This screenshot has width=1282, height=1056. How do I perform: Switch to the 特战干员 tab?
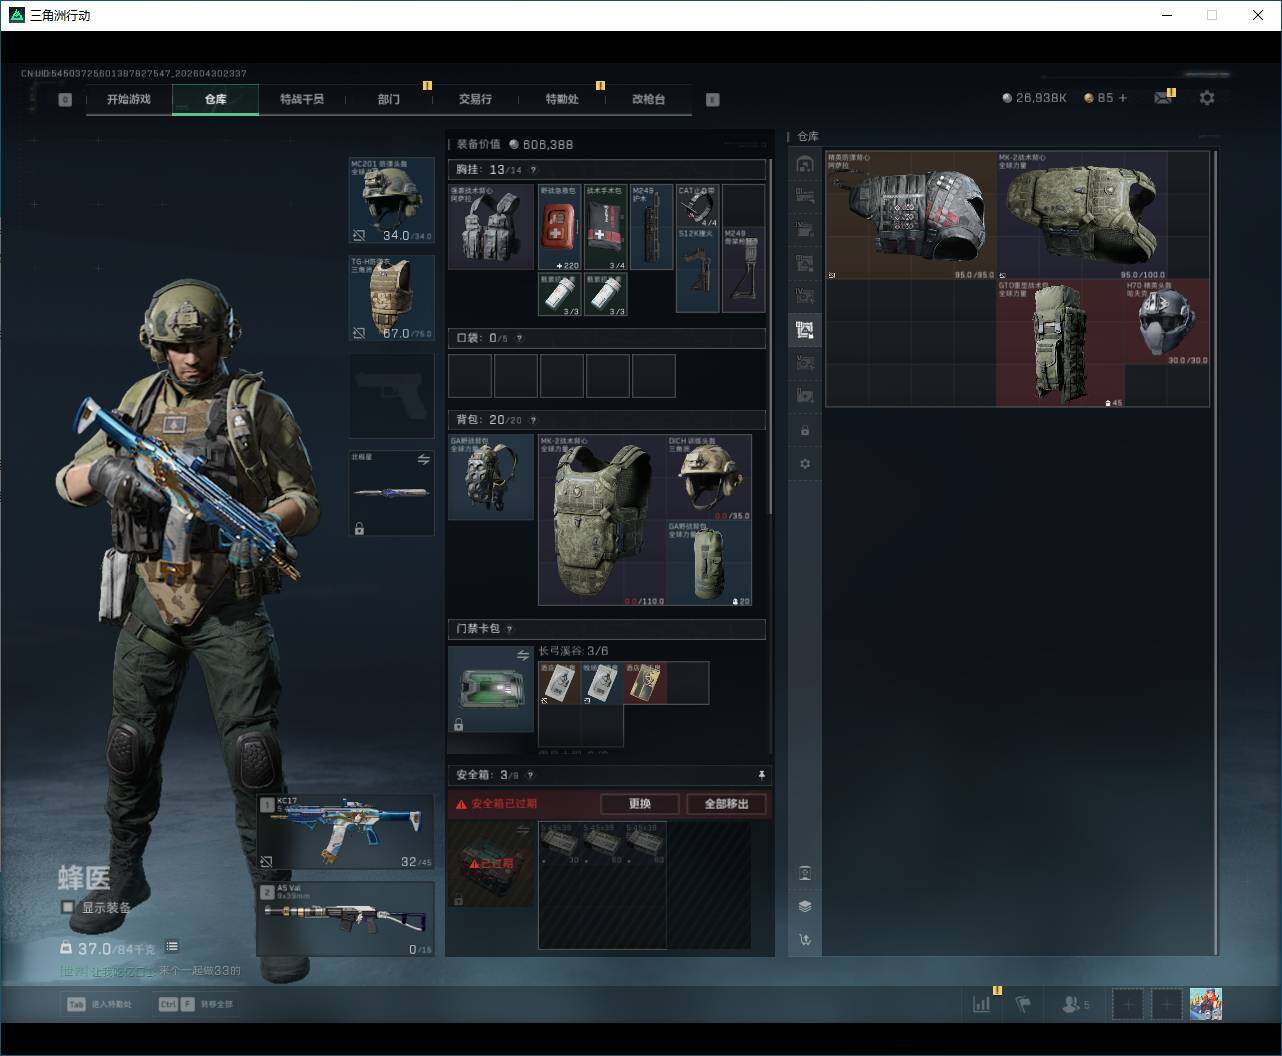point(302,99)
